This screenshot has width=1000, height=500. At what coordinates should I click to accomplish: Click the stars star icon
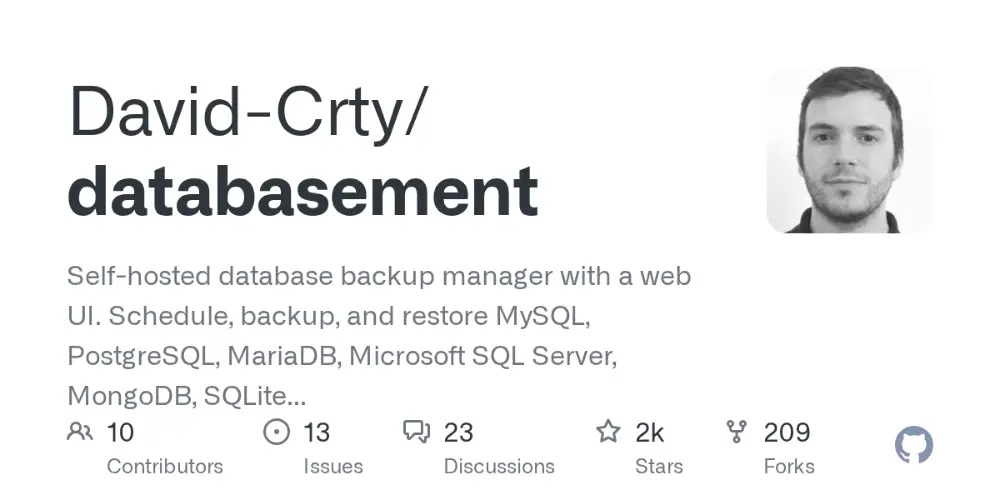pos(608,432)
